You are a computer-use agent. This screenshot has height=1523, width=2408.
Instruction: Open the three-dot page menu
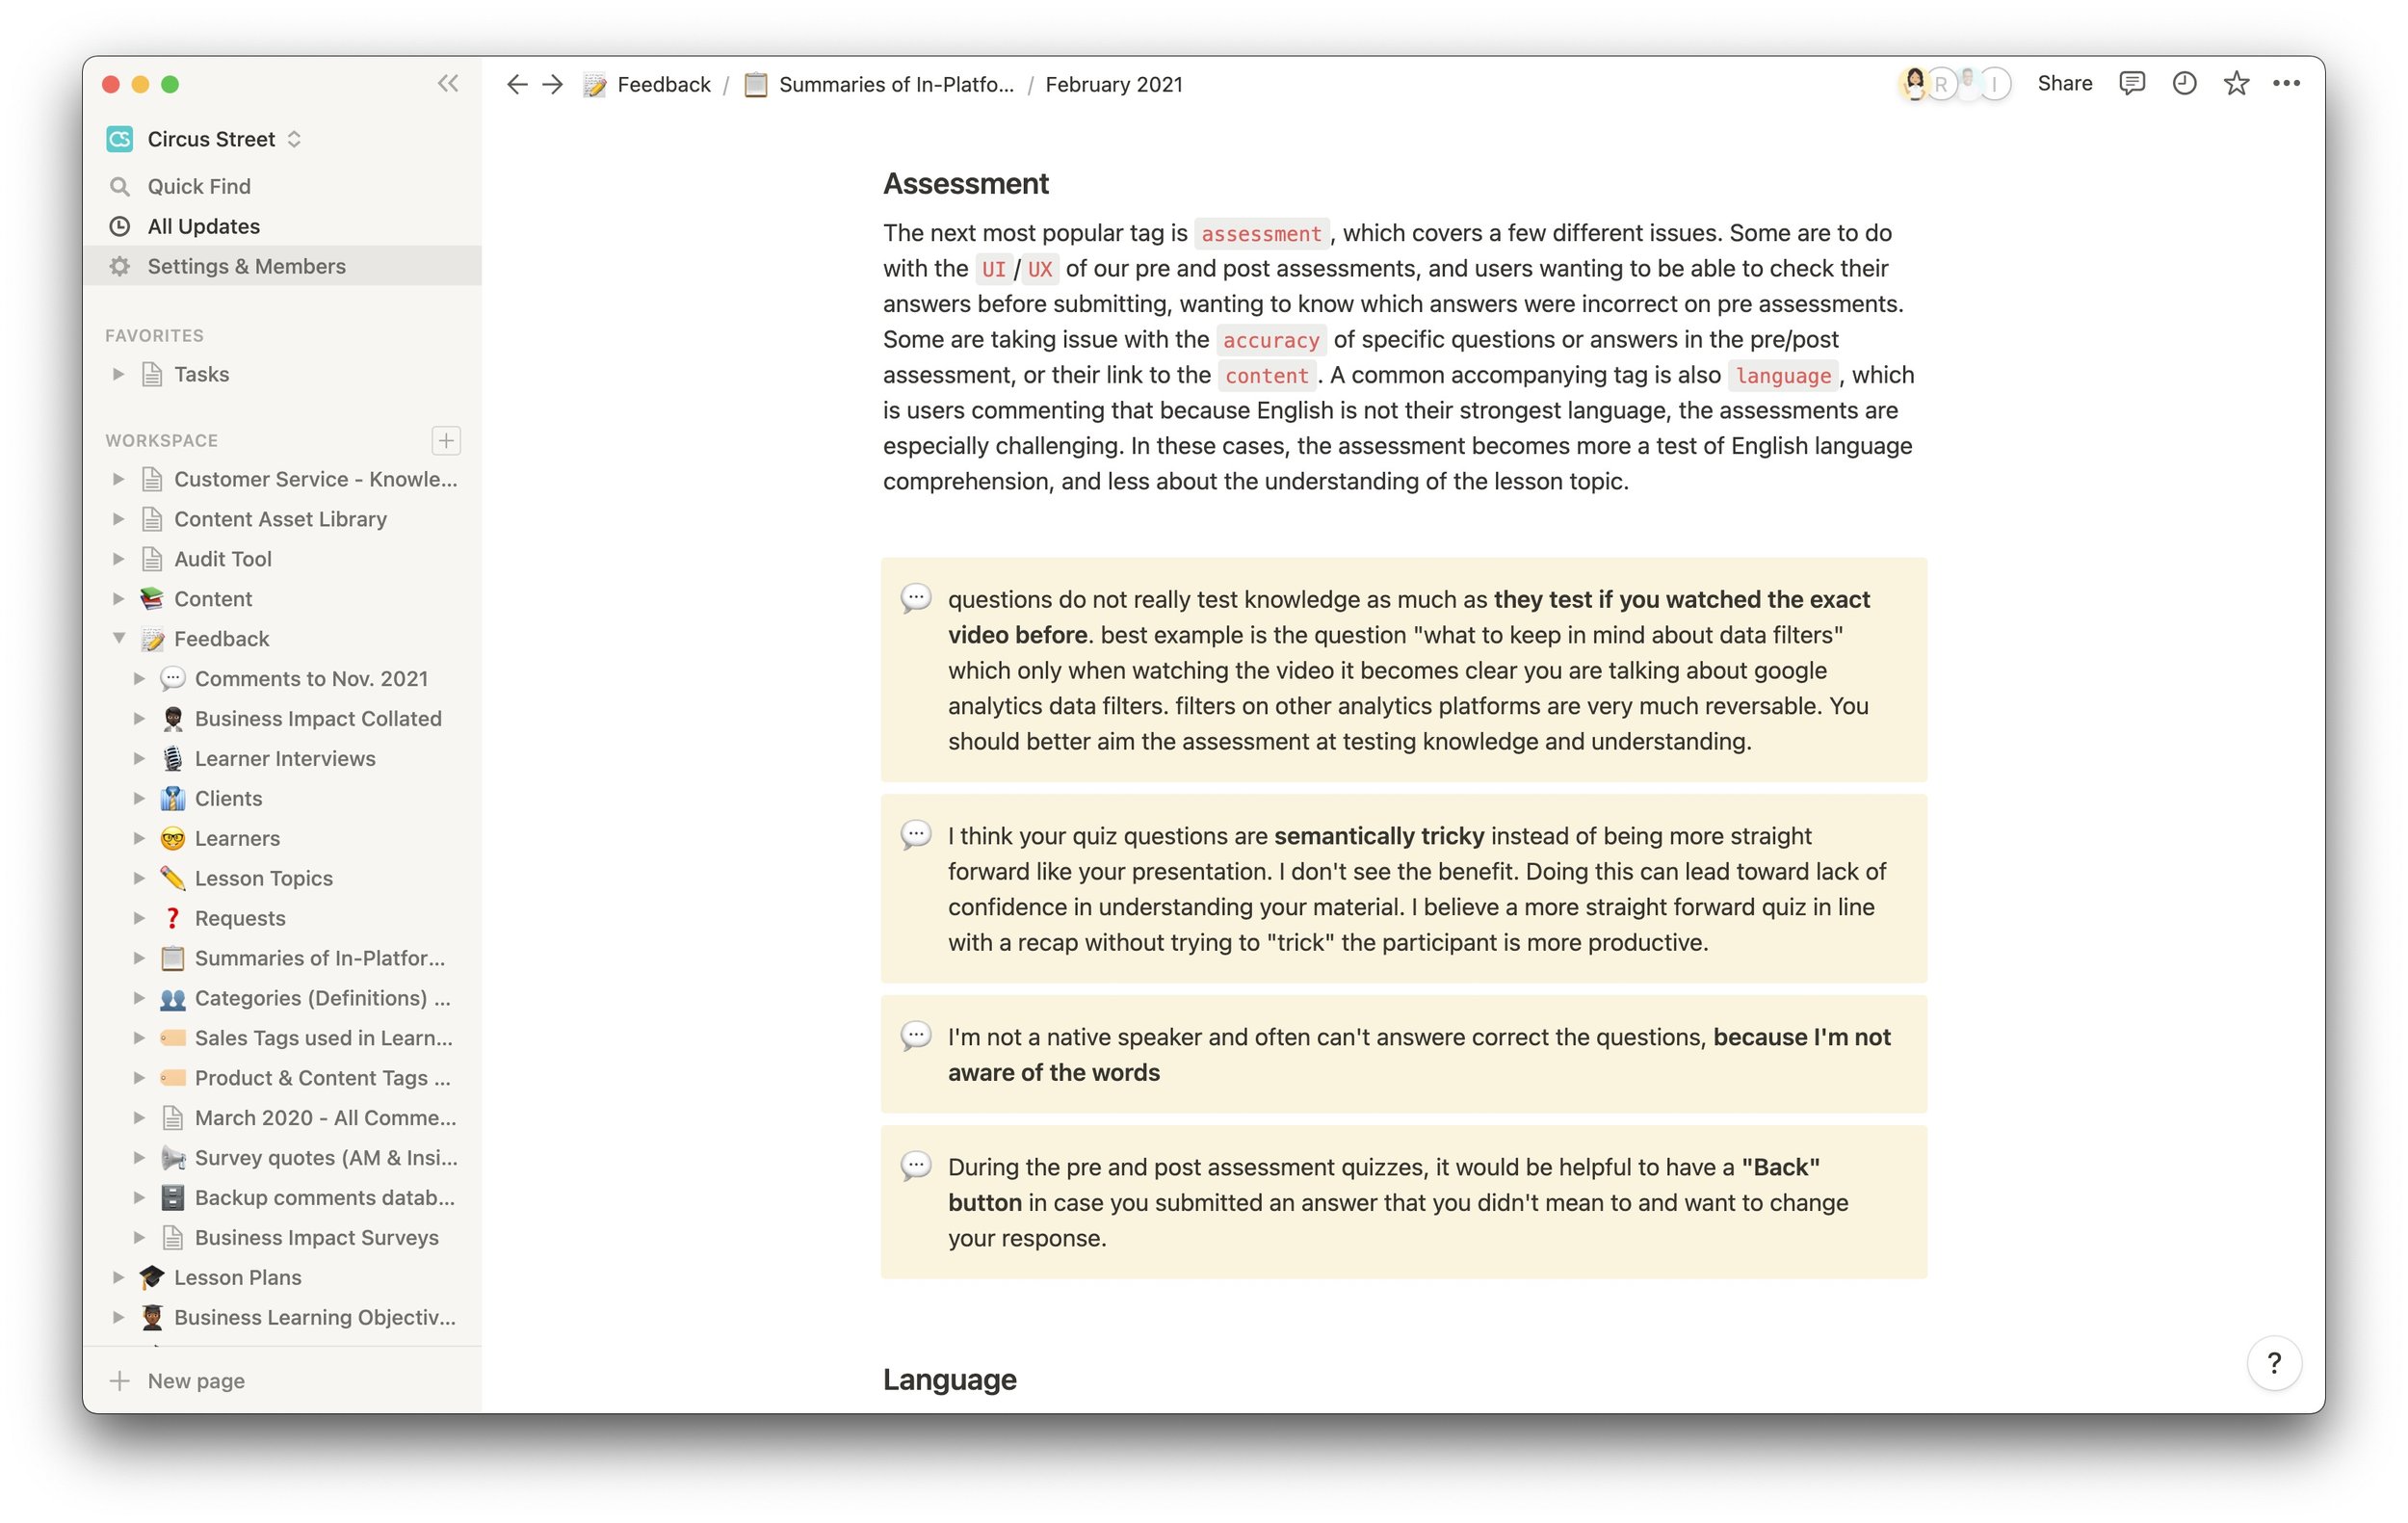(2286, 84)
